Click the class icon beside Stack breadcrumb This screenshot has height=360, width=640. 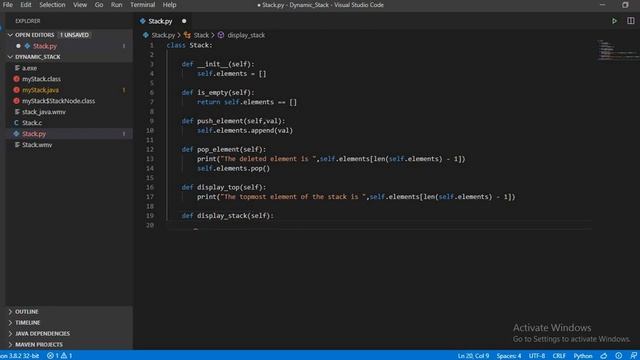pos(187,35)
